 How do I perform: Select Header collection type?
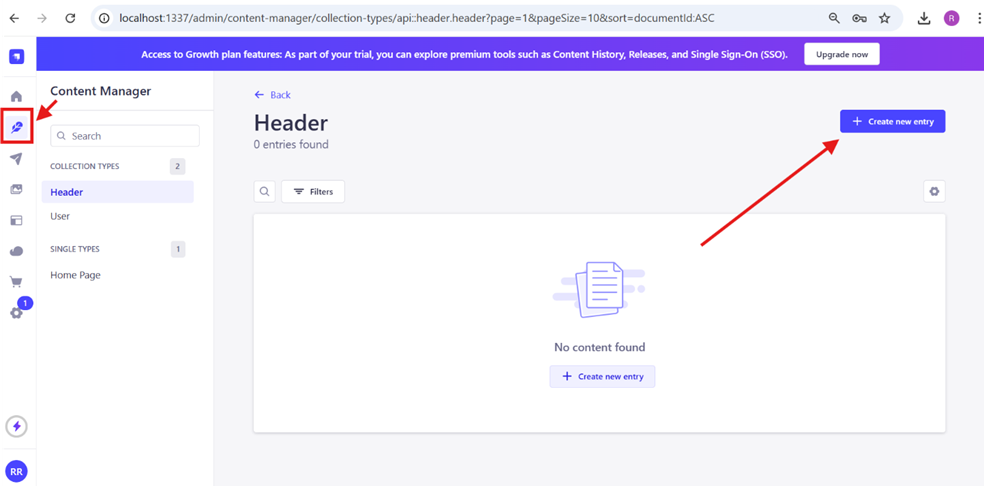67,192
